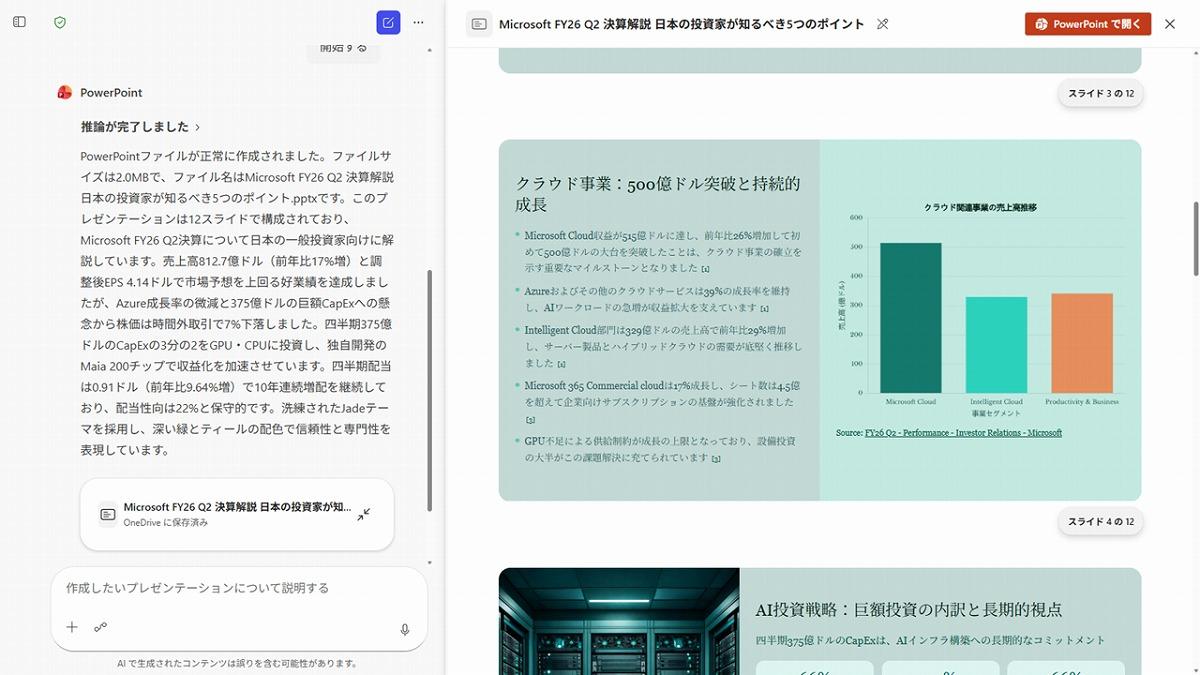This screenshot has height=675, width=1200.
Task: Click the OneDrive file icon on the saved card
Action: click(x=107, y=514)
